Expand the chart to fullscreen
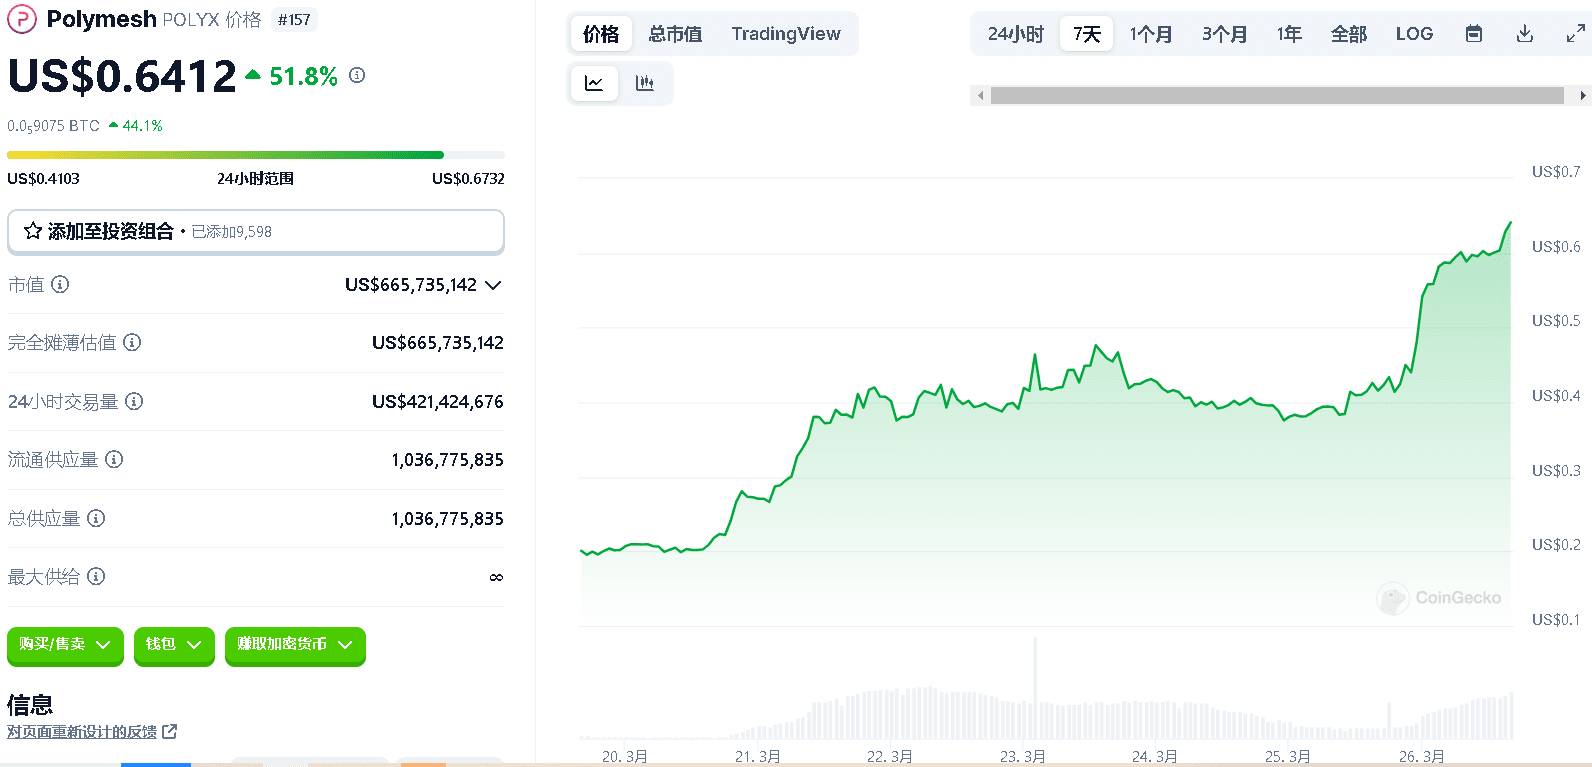The height and width of the screenshot is (767, 1592). coord(1575,34)
